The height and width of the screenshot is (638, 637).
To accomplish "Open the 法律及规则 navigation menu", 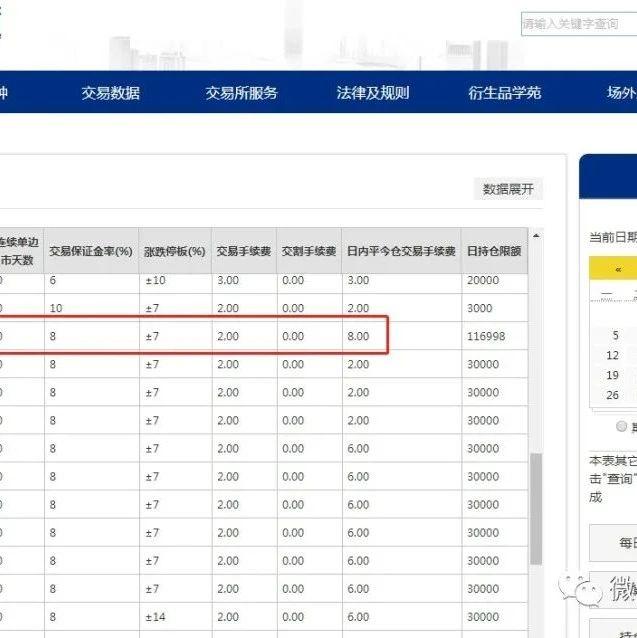I will (x=373, y=93).
